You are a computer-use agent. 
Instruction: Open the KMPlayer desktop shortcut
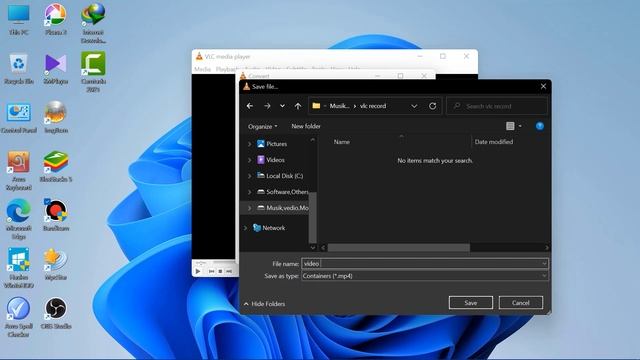click(56, 69)
